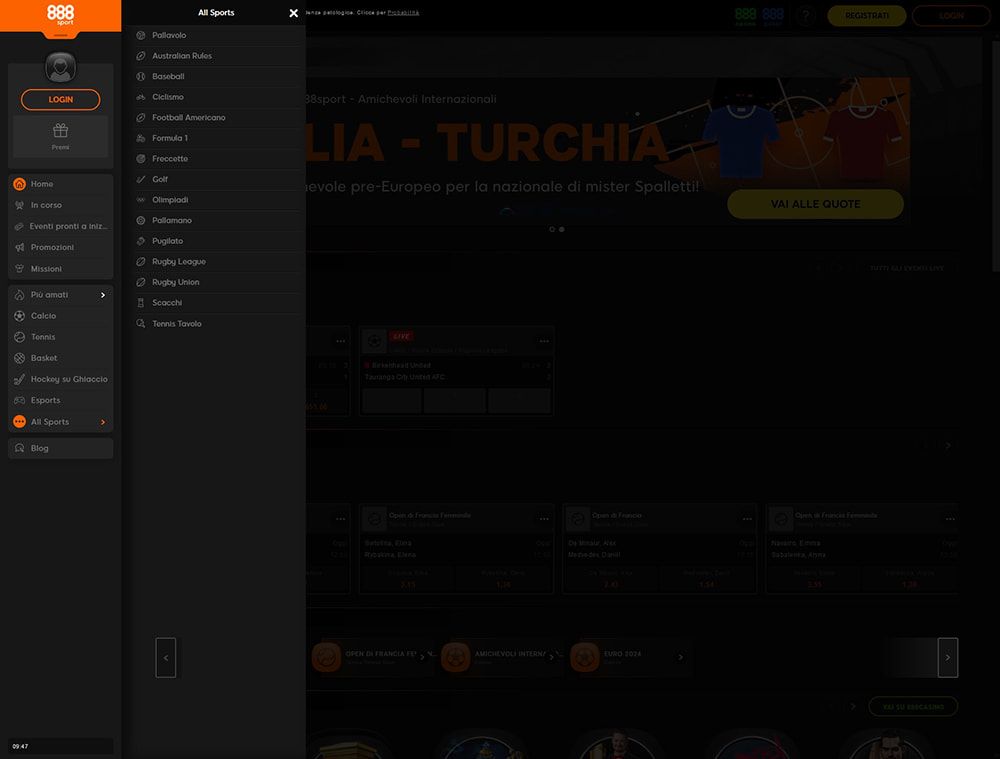Click the Pugilato boxing glove icon

141,240
